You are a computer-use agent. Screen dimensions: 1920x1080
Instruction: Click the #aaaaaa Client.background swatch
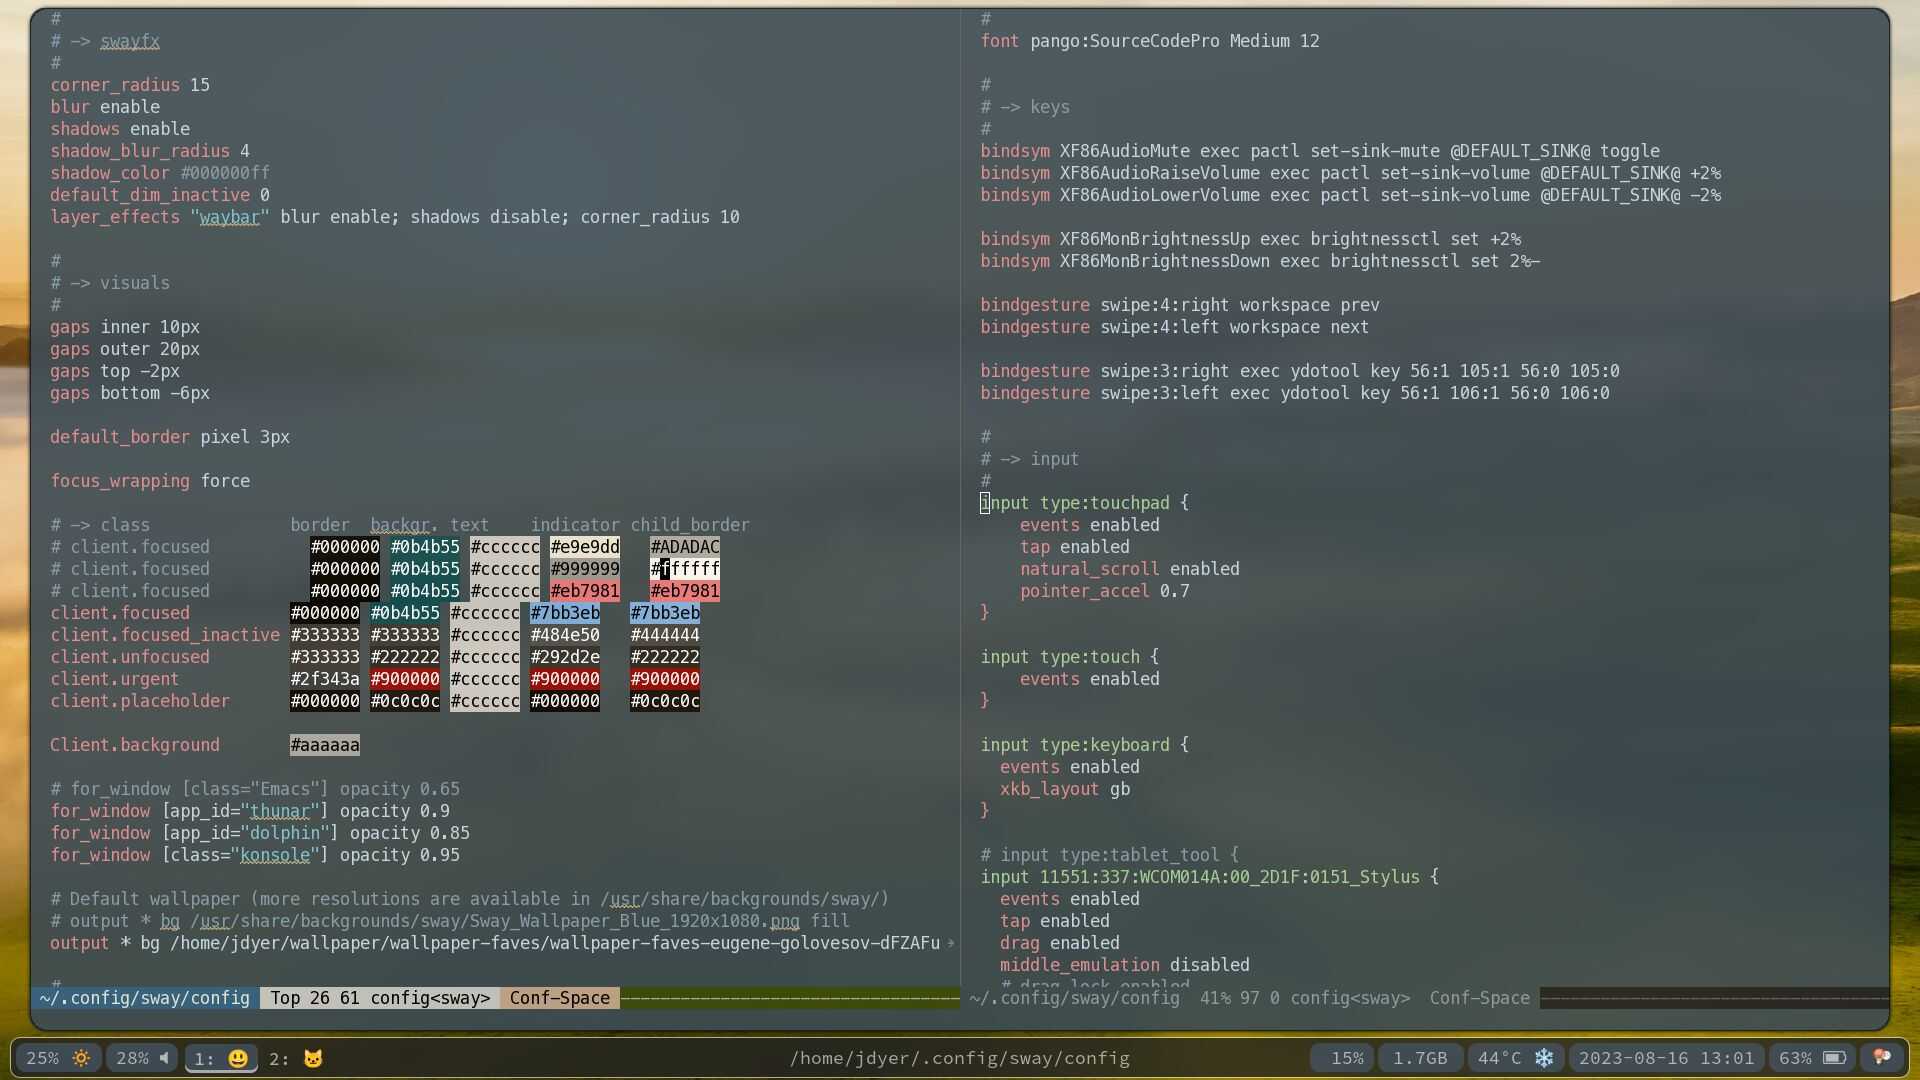(325, 745)
